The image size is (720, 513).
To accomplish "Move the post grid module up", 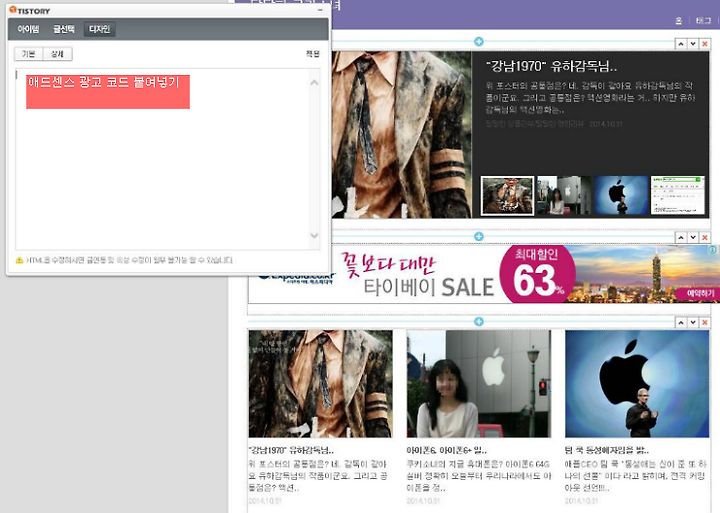I will tap(681, 322).
